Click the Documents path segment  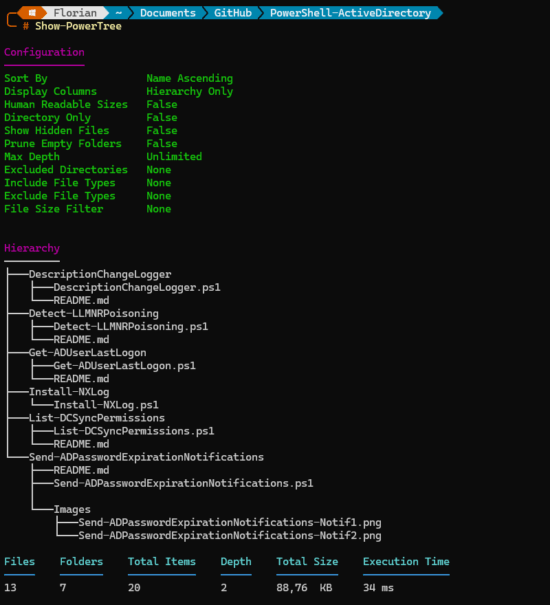pos(168,13)
